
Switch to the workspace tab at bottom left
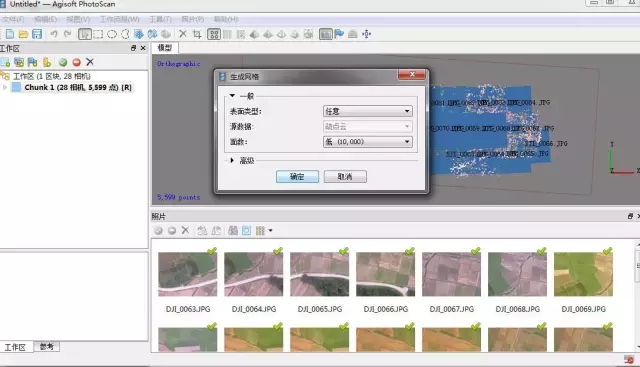tap(15, 347)
